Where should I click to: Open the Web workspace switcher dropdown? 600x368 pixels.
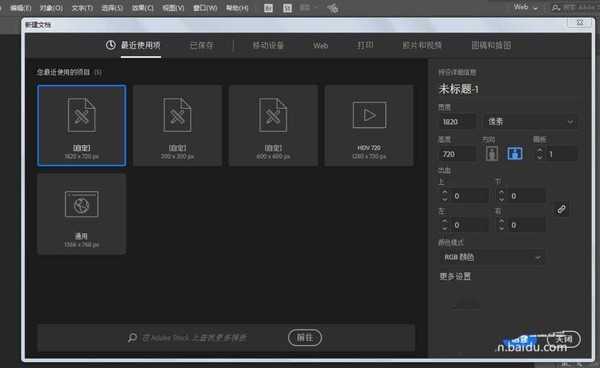(x=525, y=7)
